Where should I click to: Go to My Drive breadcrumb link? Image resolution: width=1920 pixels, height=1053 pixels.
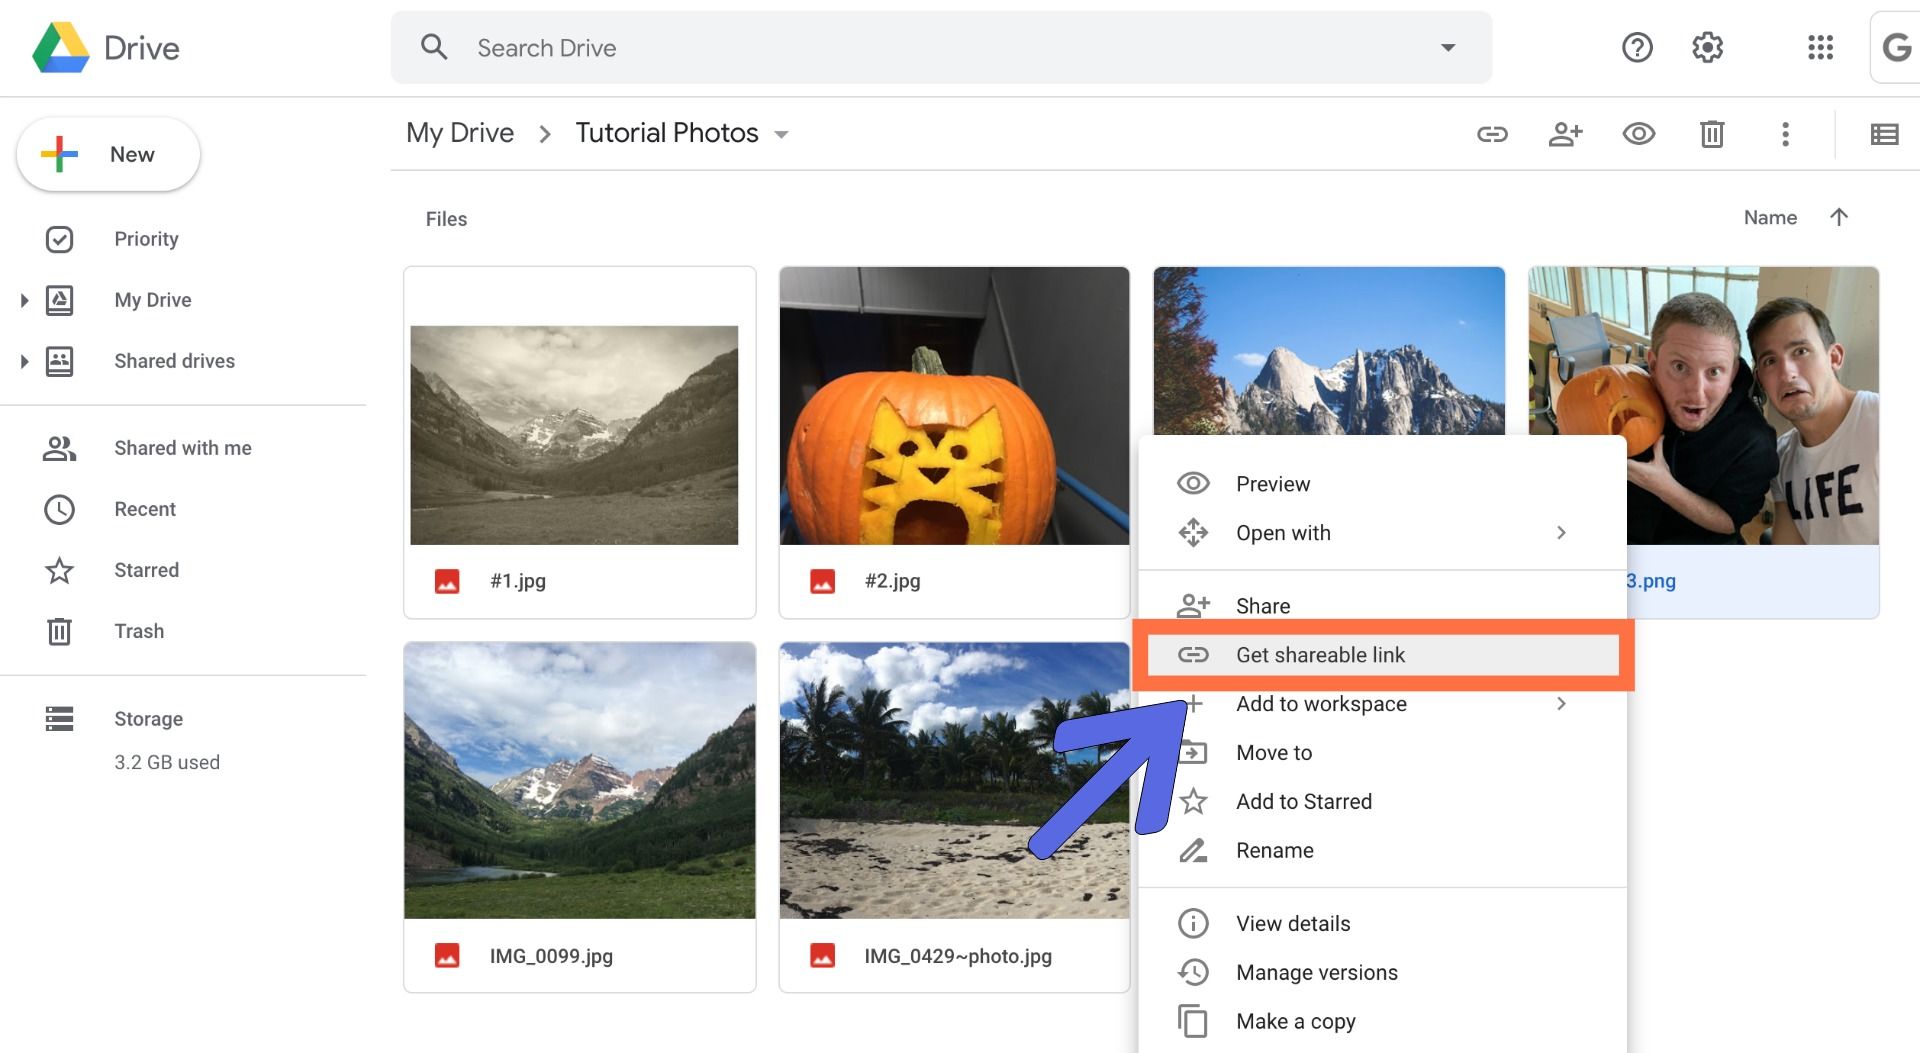[x=460, y=133]
